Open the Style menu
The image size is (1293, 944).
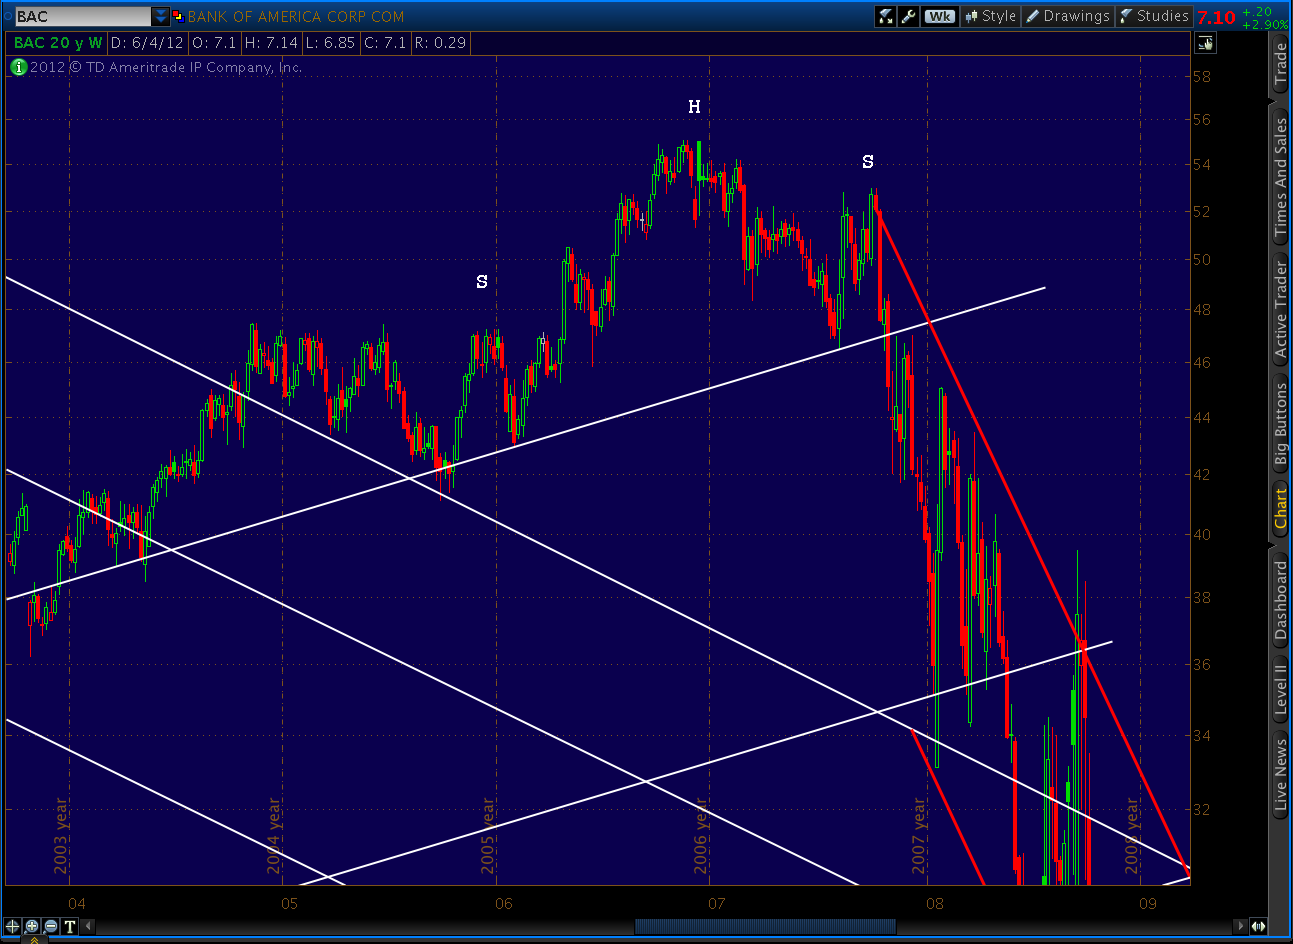click(990, 16)
